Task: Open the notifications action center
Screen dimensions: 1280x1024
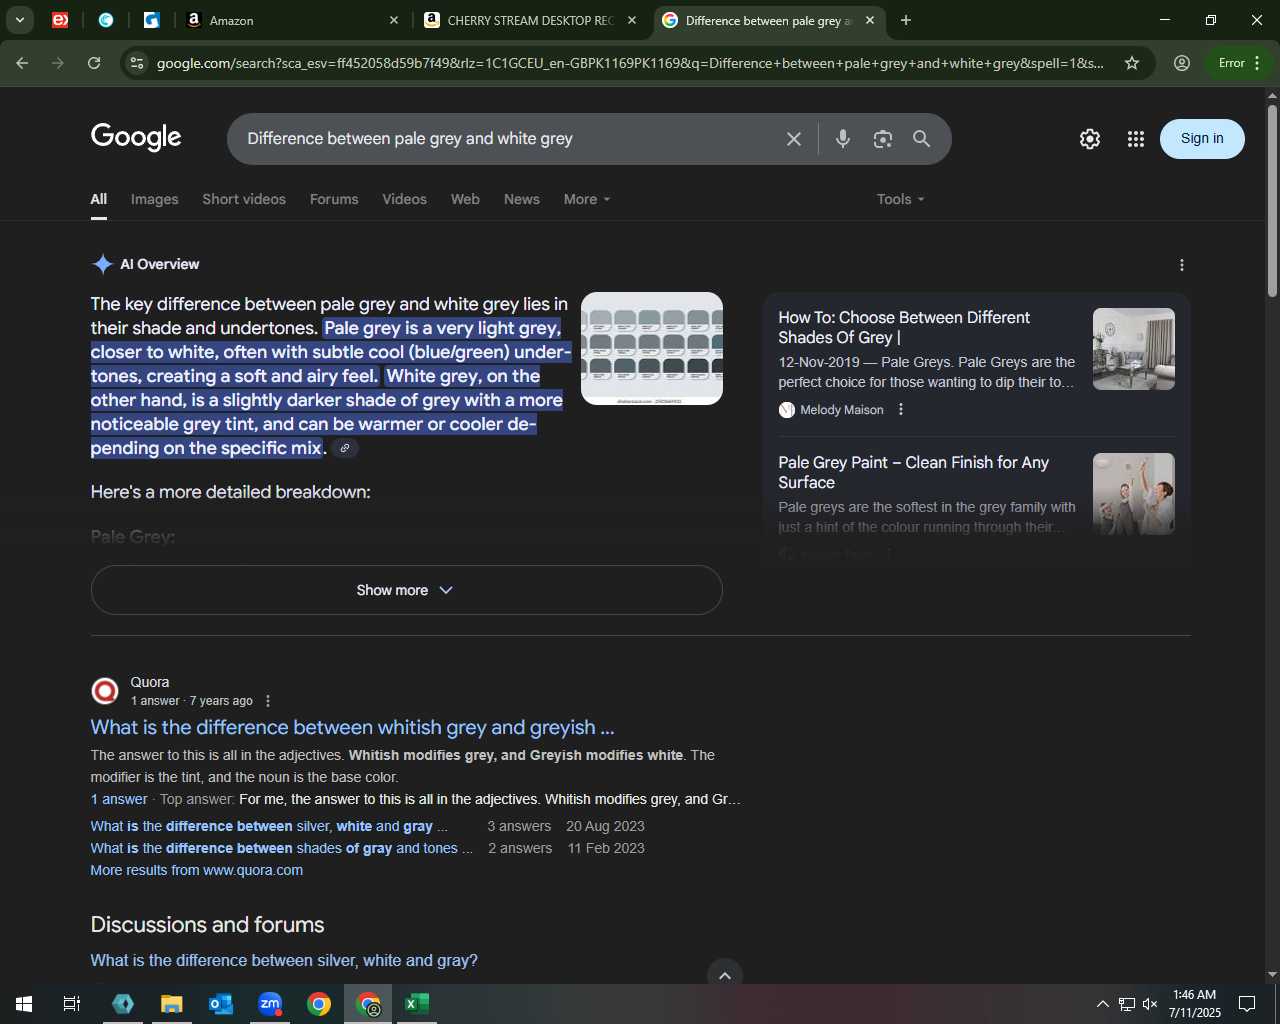Action: pos(1247,1004)
